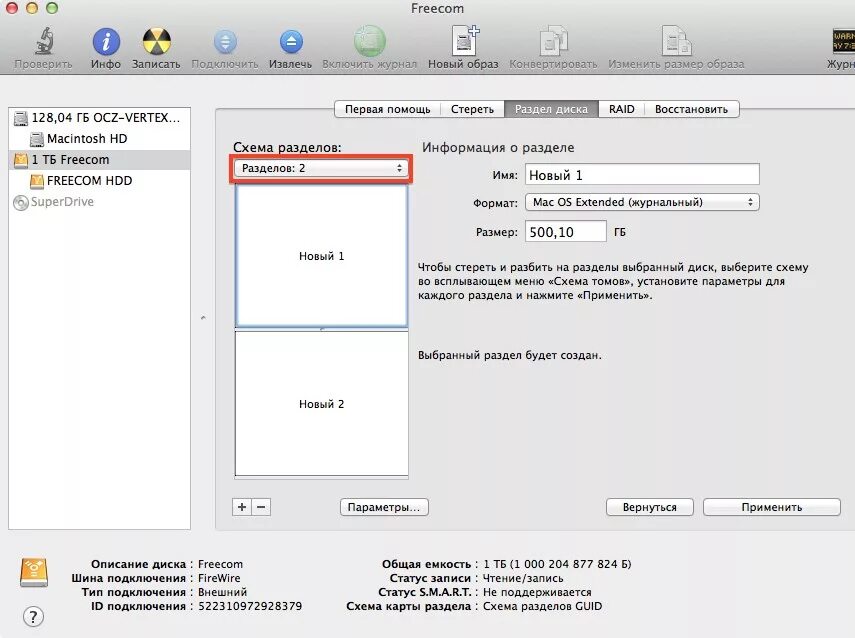855x638 pixels.
Task: Select the Новый 2 partition block
Action: pos(321,404)
